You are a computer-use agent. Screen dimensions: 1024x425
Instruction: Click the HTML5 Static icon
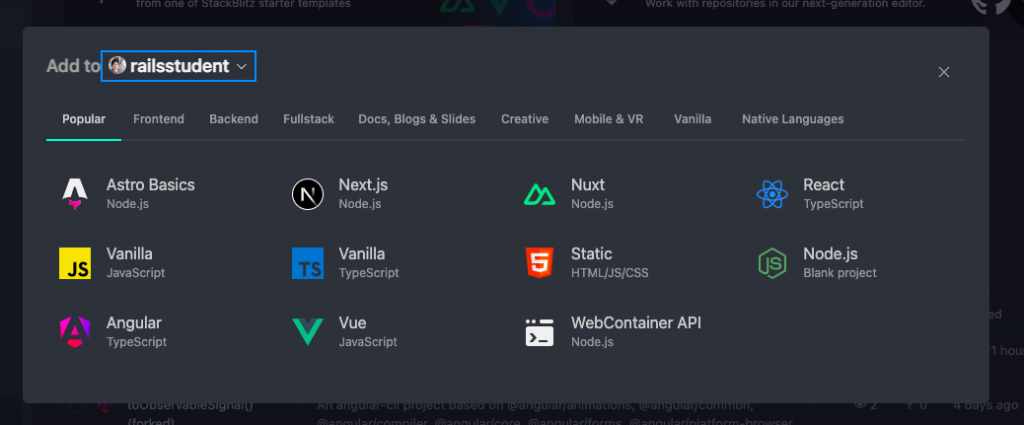(540, 263)
